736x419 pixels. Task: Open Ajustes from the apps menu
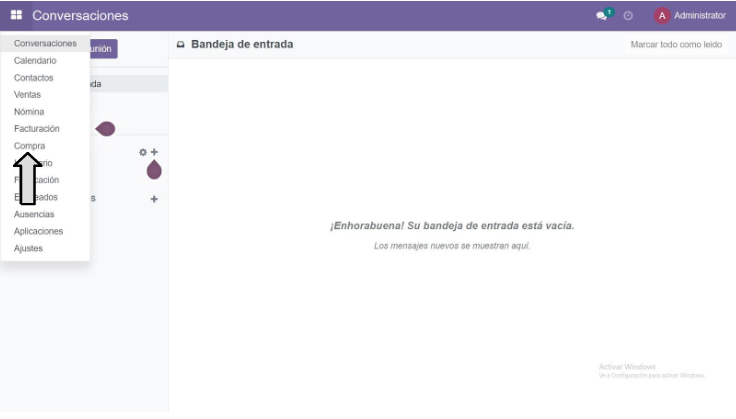click(x=28, y=248)
